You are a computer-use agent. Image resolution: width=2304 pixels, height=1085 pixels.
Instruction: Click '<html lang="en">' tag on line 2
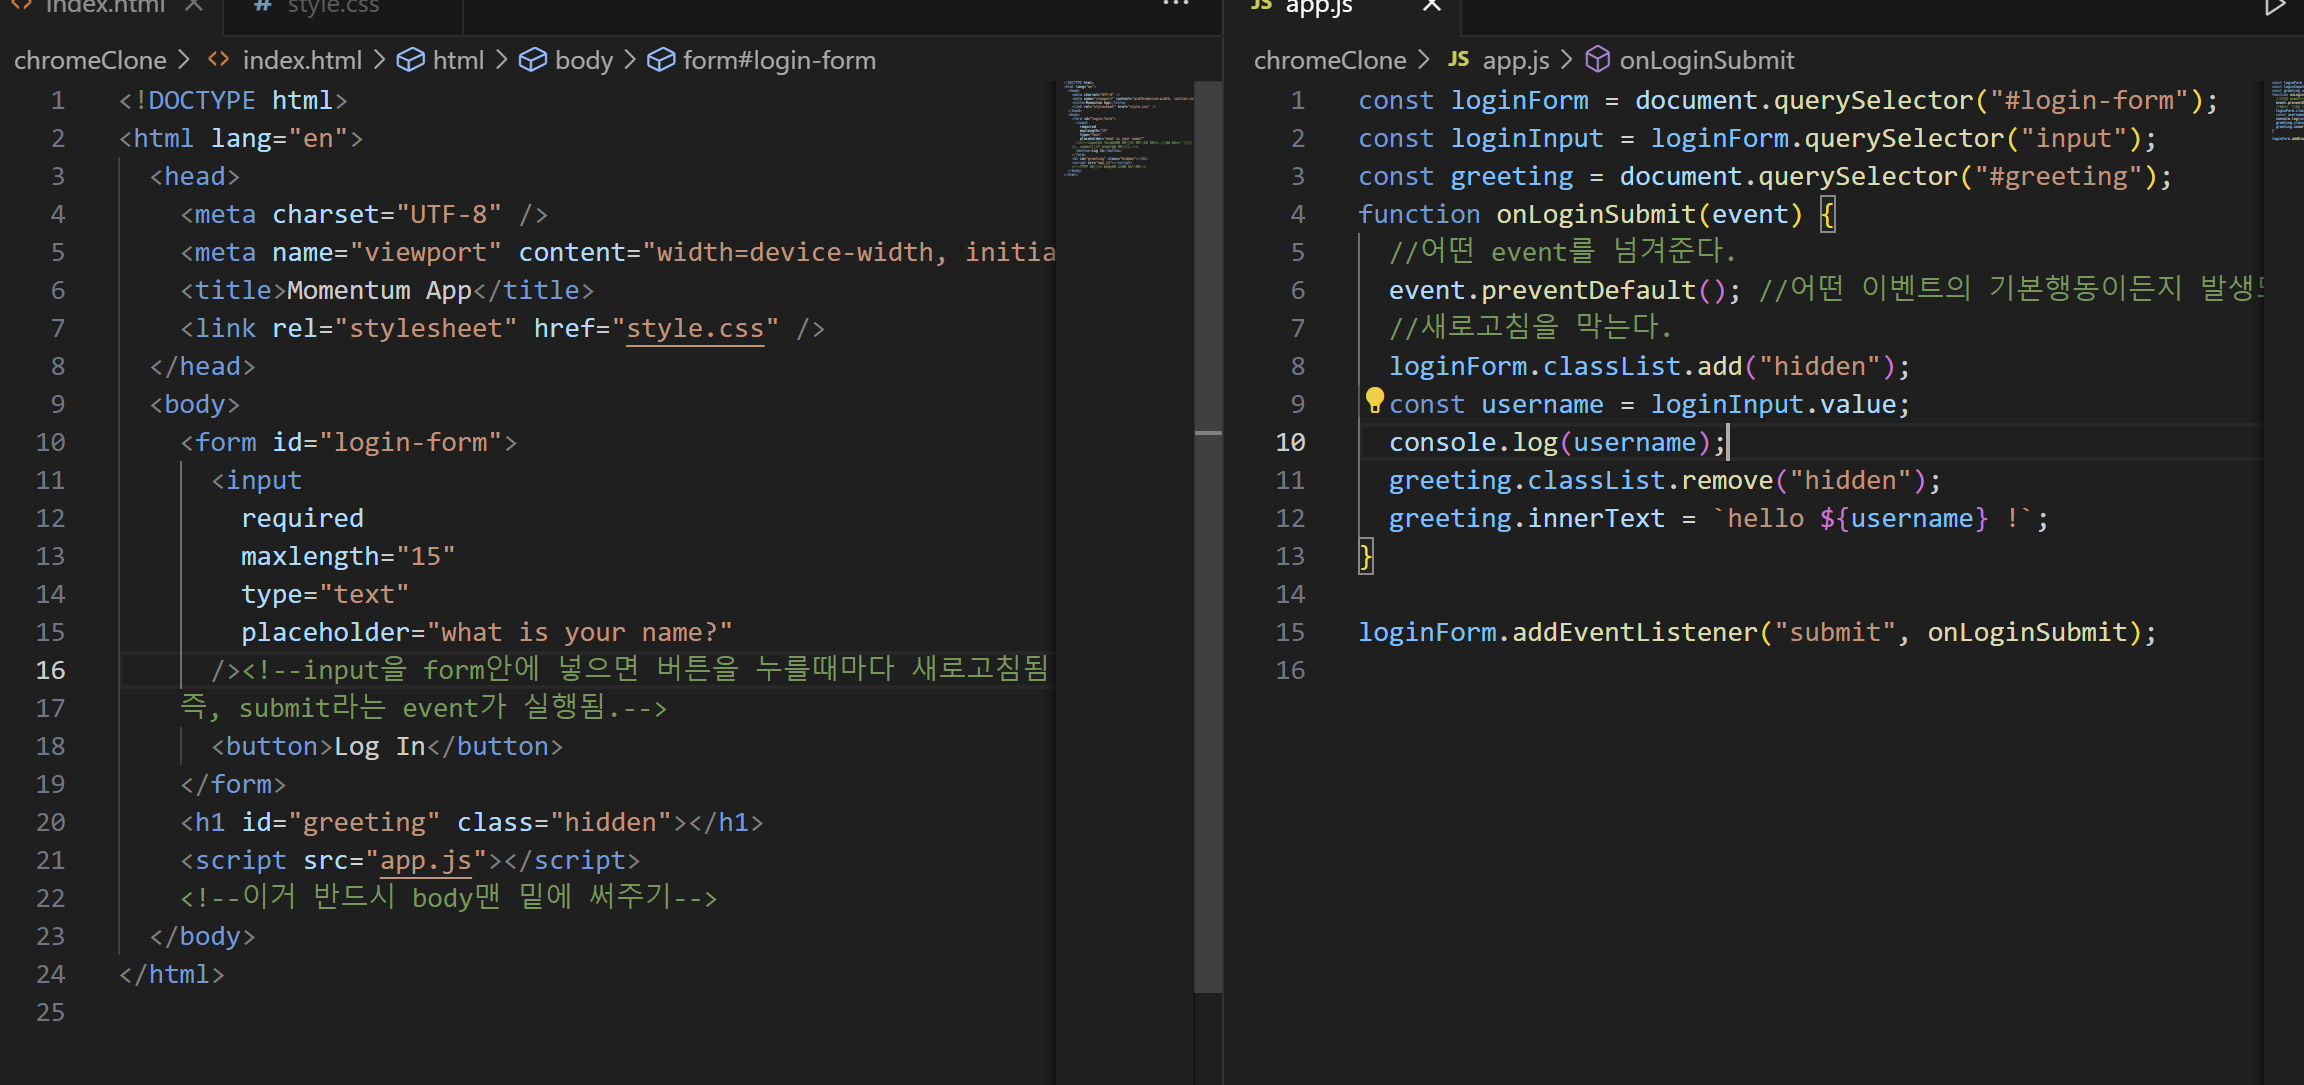pyautogui.click(x=241, y=138)
